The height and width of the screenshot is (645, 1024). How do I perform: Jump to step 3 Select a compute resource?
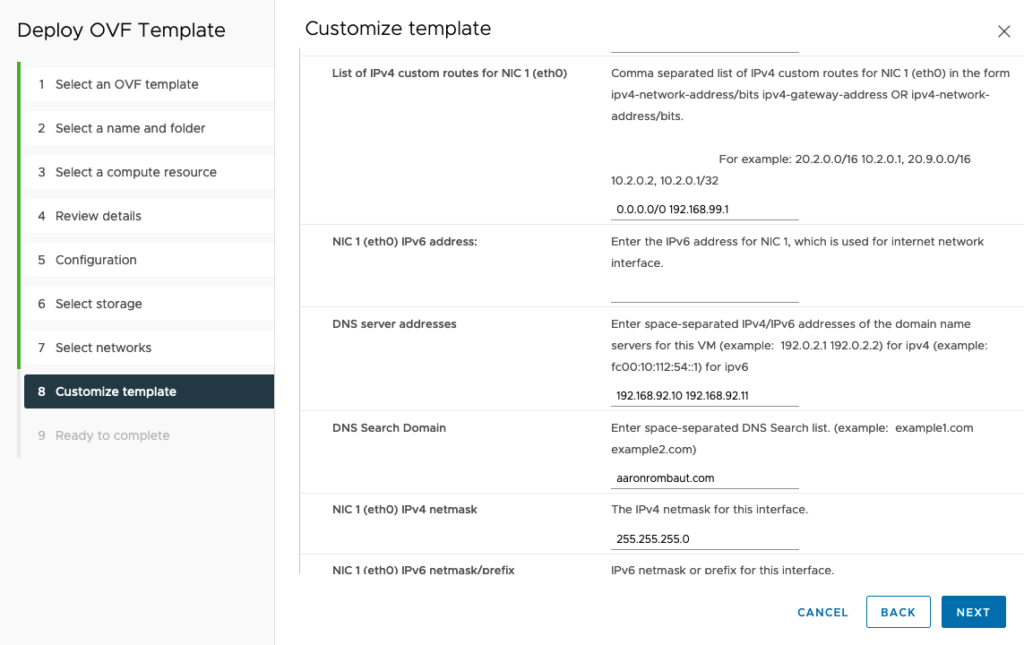(x=135, y=172)
